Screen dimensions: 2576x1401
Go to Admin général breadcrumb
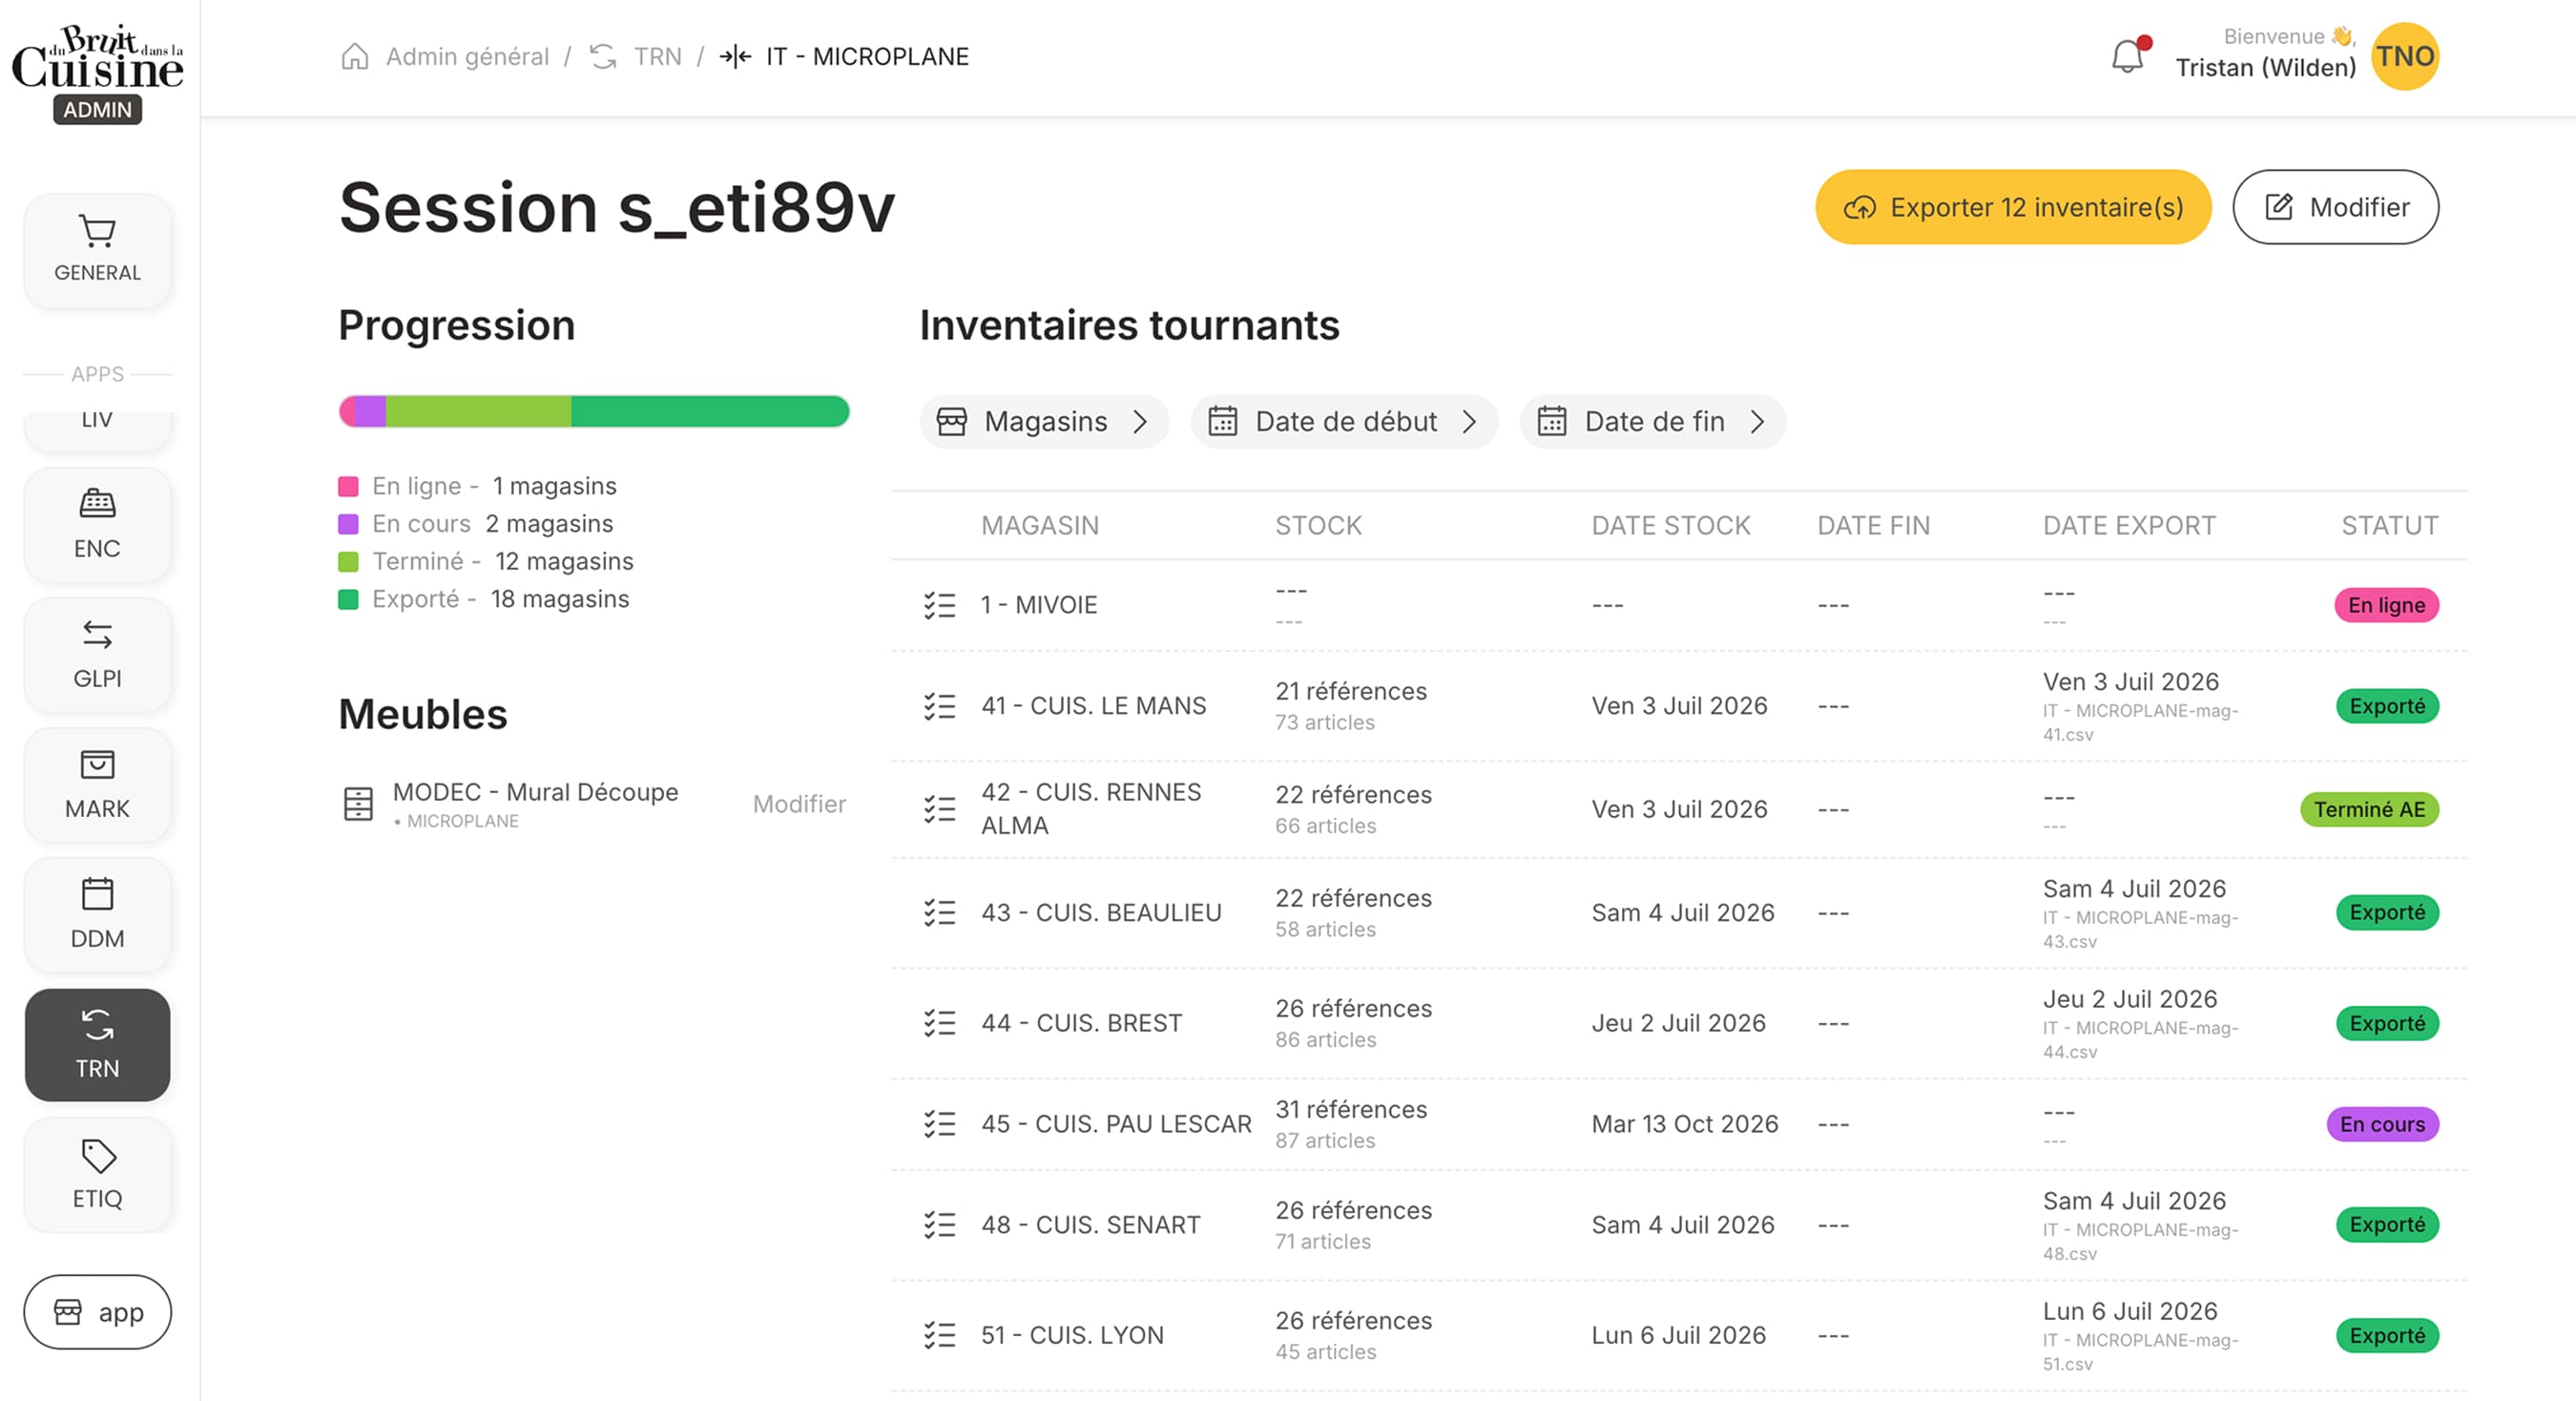tap(467, 56)
